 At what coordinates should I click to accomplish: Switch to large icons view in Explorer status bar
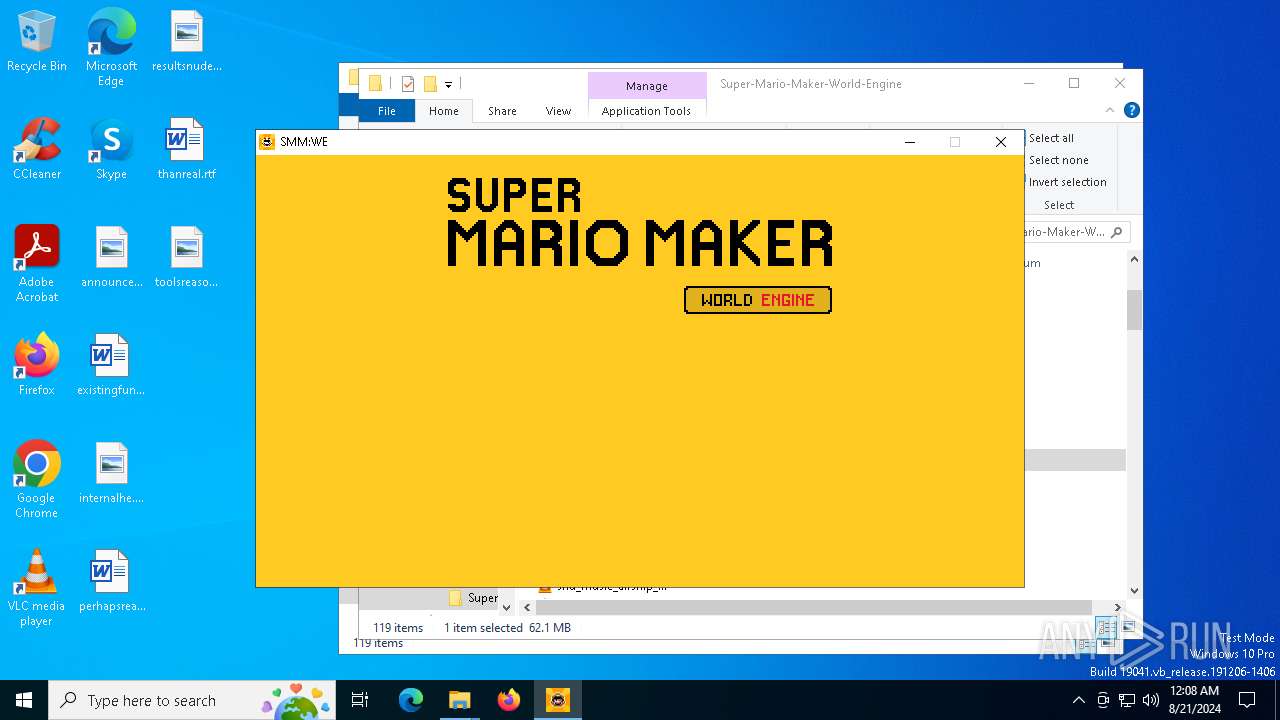pyautogui.click(x=1128, y=627)
